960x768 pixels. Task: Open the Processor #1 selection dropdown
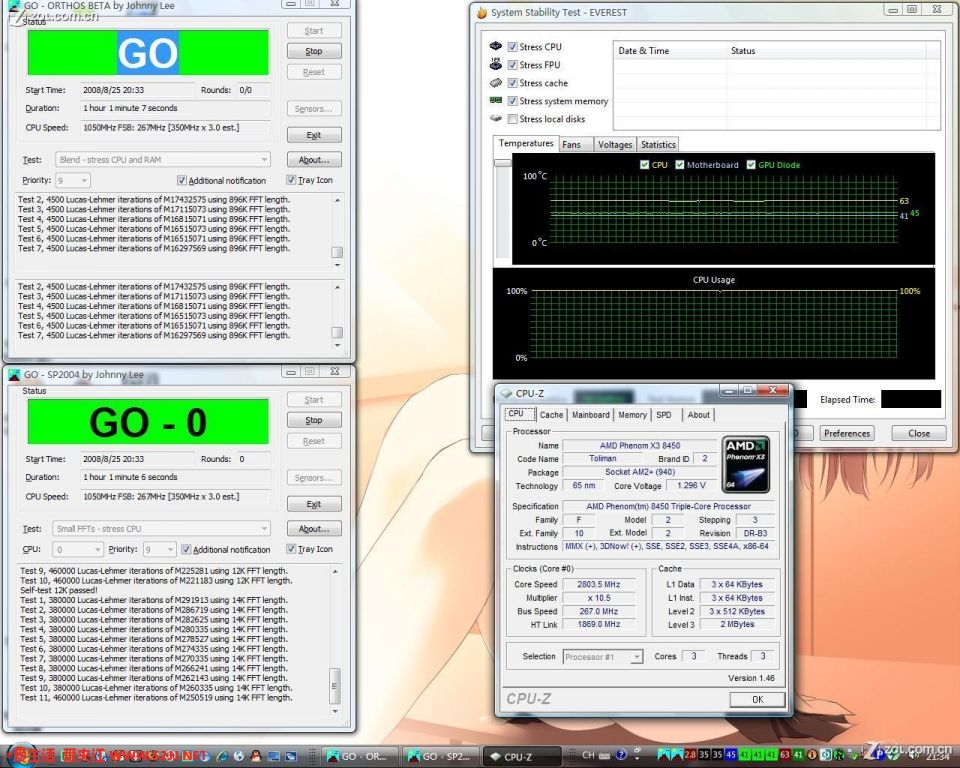coord(602,657)
